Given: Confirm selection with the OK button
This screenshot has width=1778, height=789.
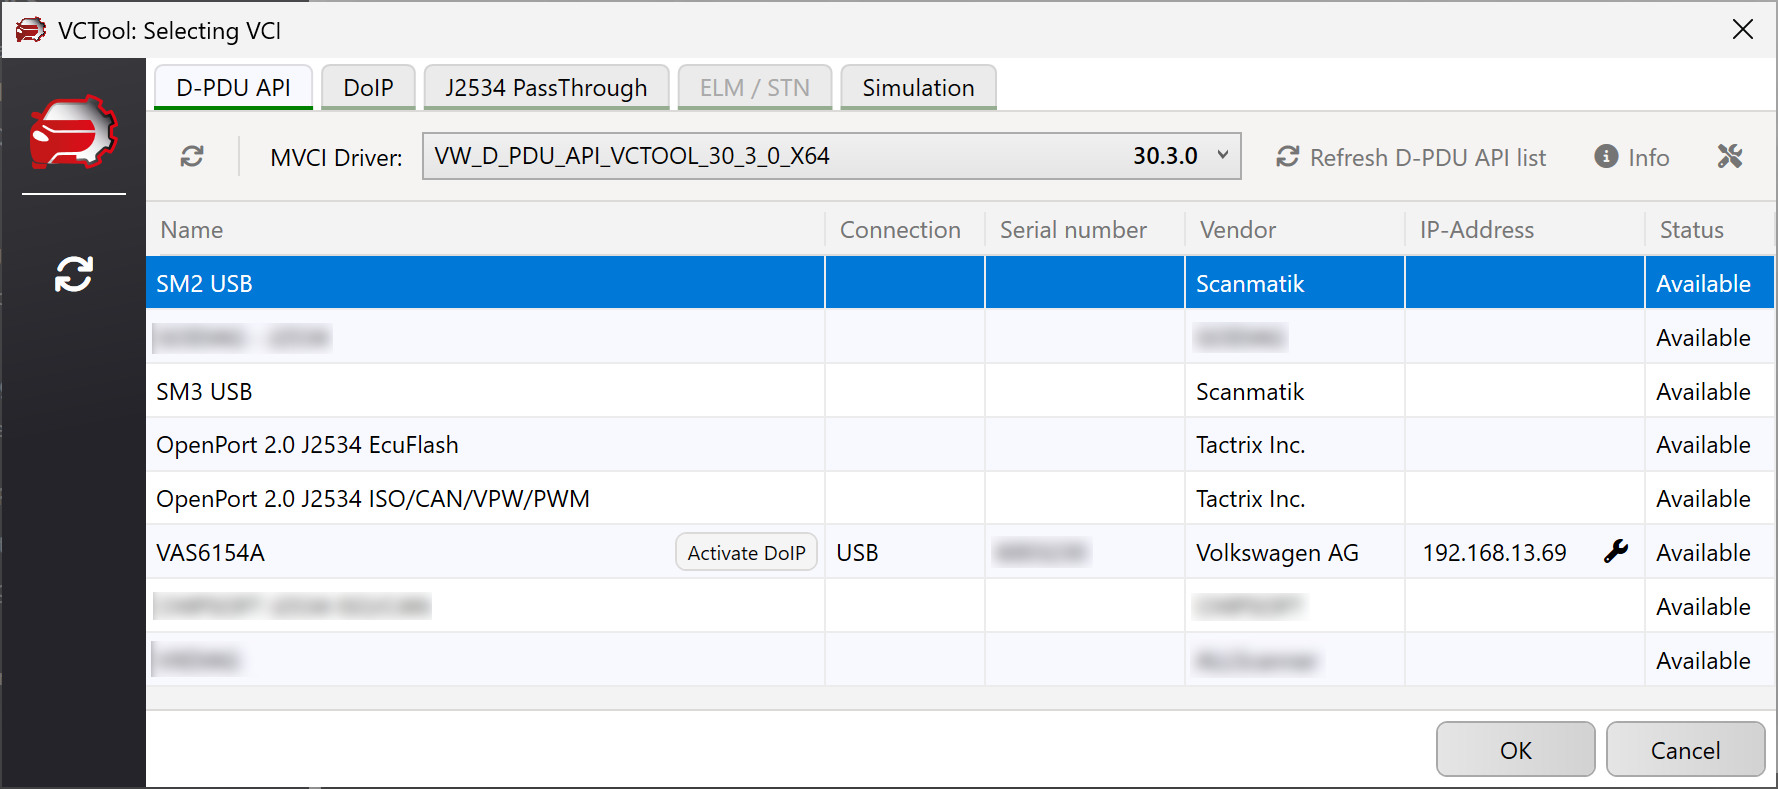Looking at the screenshot, I should coord(1514,750).
